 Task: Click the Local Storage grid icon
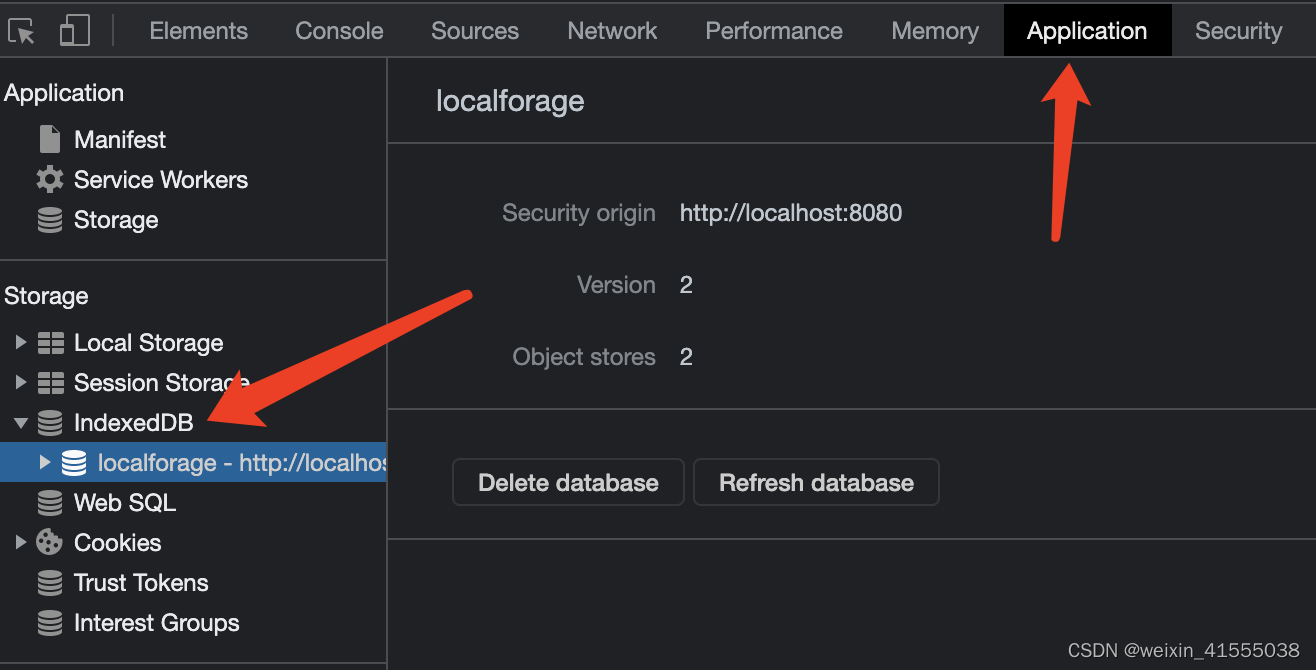(52, 342)
